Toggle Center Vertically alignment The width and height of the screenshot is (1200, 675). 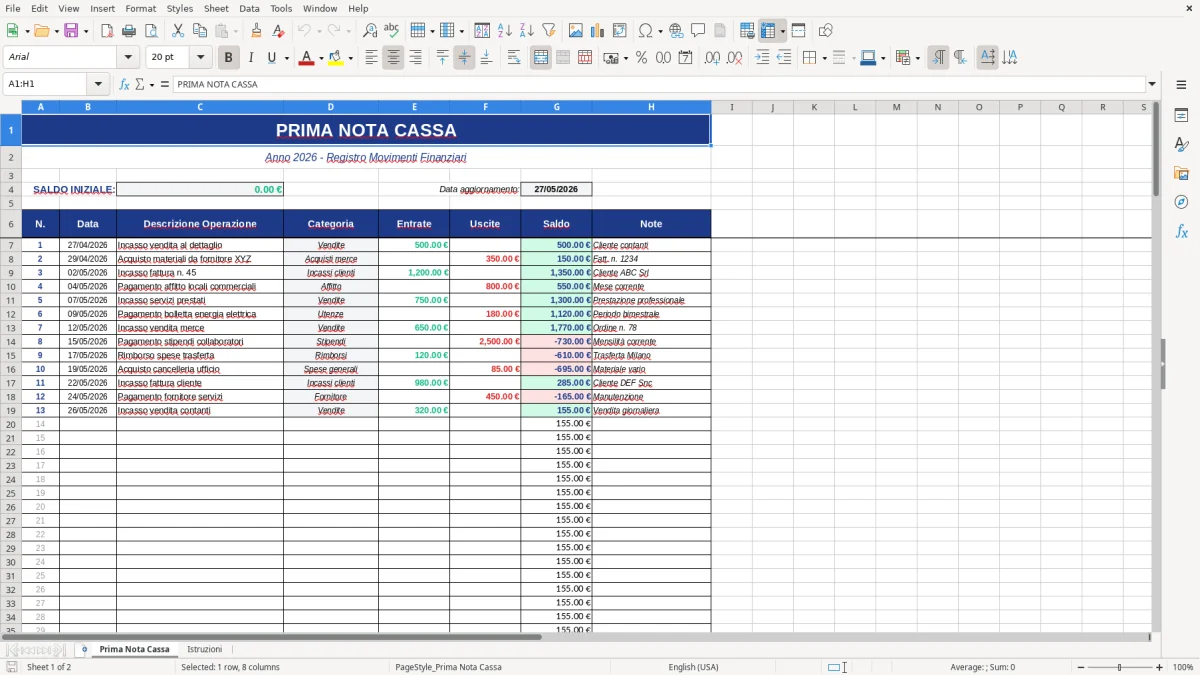pyautogui.click(x=464, y=58)
